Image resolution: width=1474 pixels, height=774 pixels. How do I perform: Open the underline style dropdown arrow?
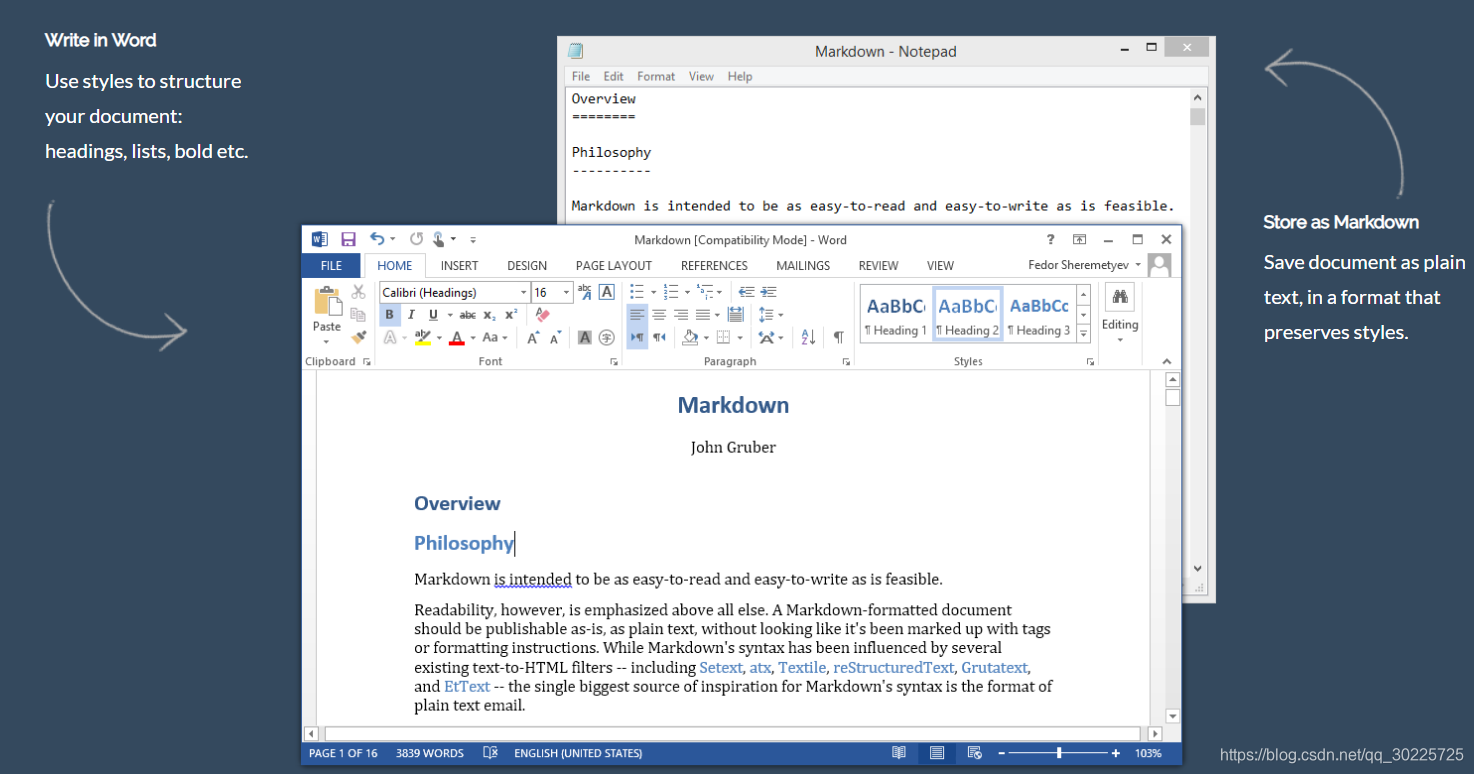coord(449,315)
